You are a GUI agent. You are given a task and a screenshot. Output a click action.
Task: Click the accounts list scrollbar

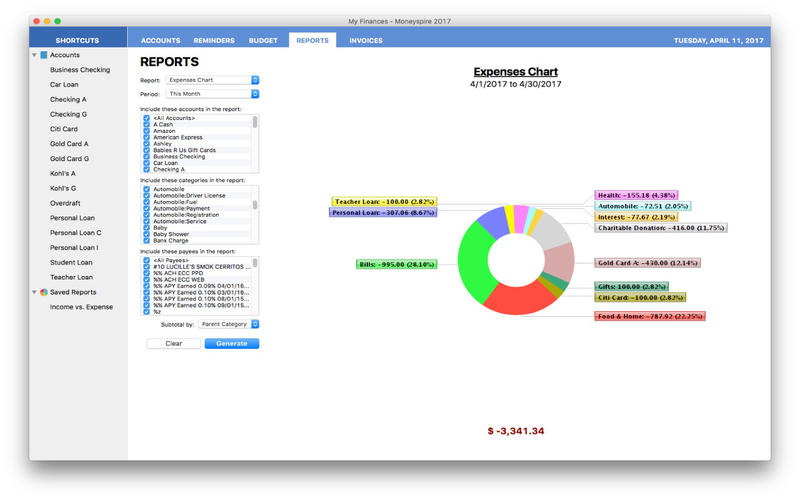pyautogui.click(x=255, y=122)
